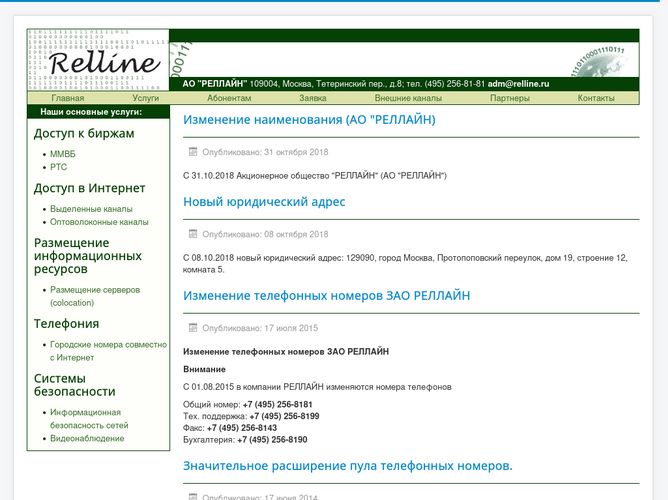668x500 pixels.
Task: Click the Системы безопасности heading
Action: coord(75,385)
